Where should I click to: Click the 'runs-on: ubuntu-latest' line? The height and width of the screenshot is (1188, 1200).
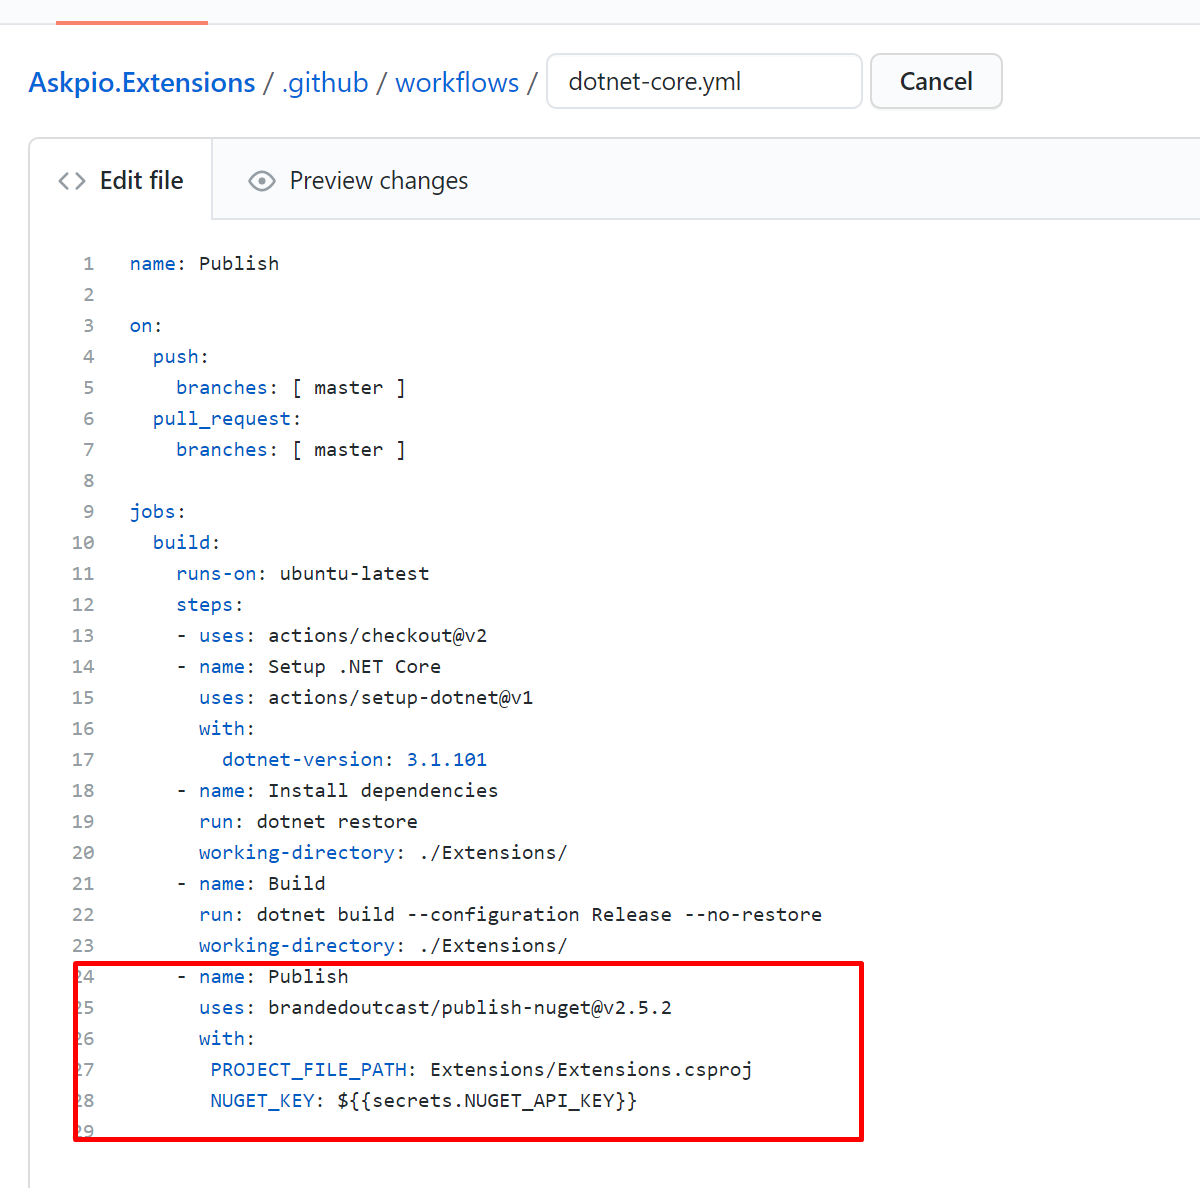pyautogui.click(x=302, y=574)
